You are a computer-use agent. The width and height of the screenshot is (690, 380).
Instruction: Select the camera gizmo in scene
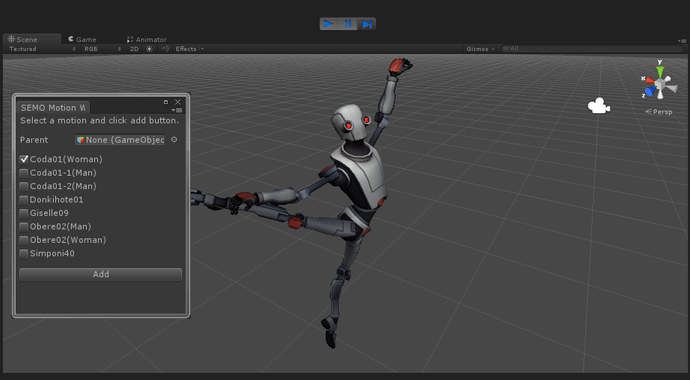598,106
